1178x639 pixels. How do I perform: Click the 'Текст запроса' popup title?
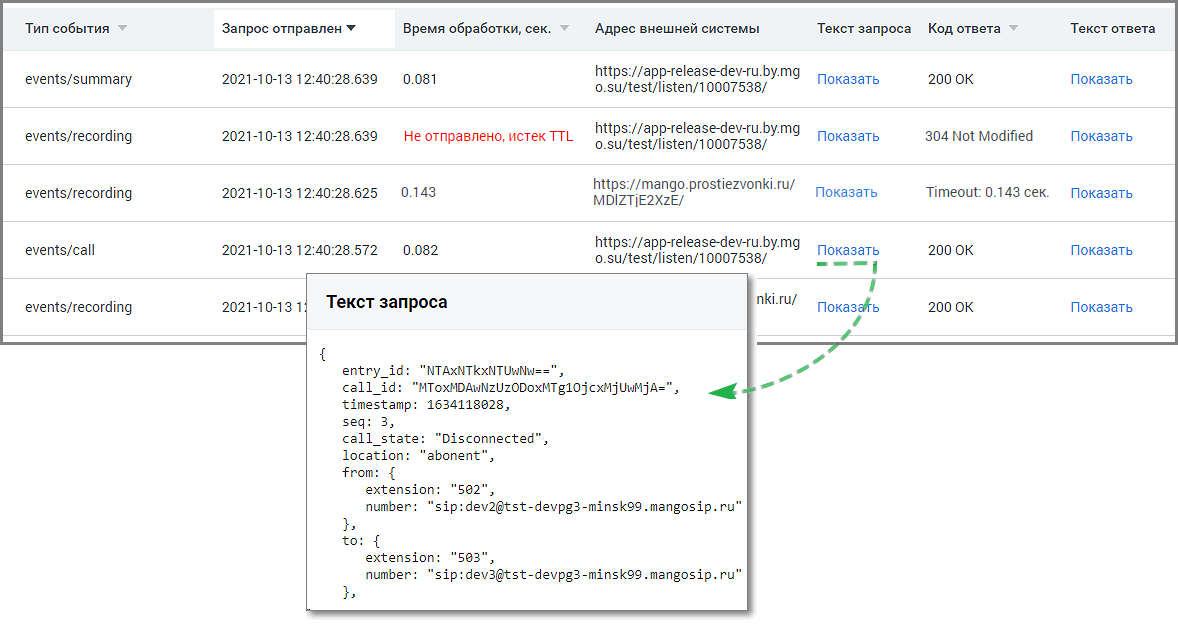coord(387,302)
